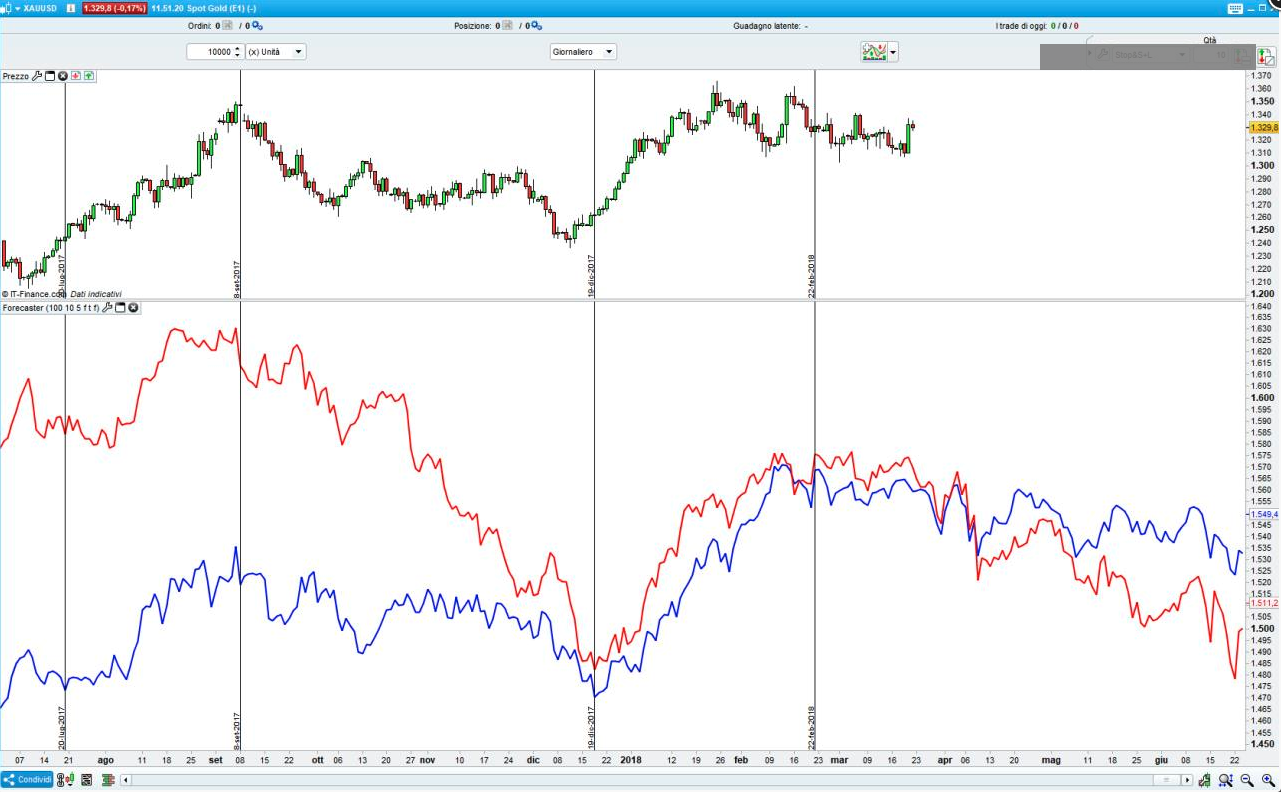The height and width of the screenshot is (792, 1281).
Task: Click the Condividi share button
Action: (27, 780)
